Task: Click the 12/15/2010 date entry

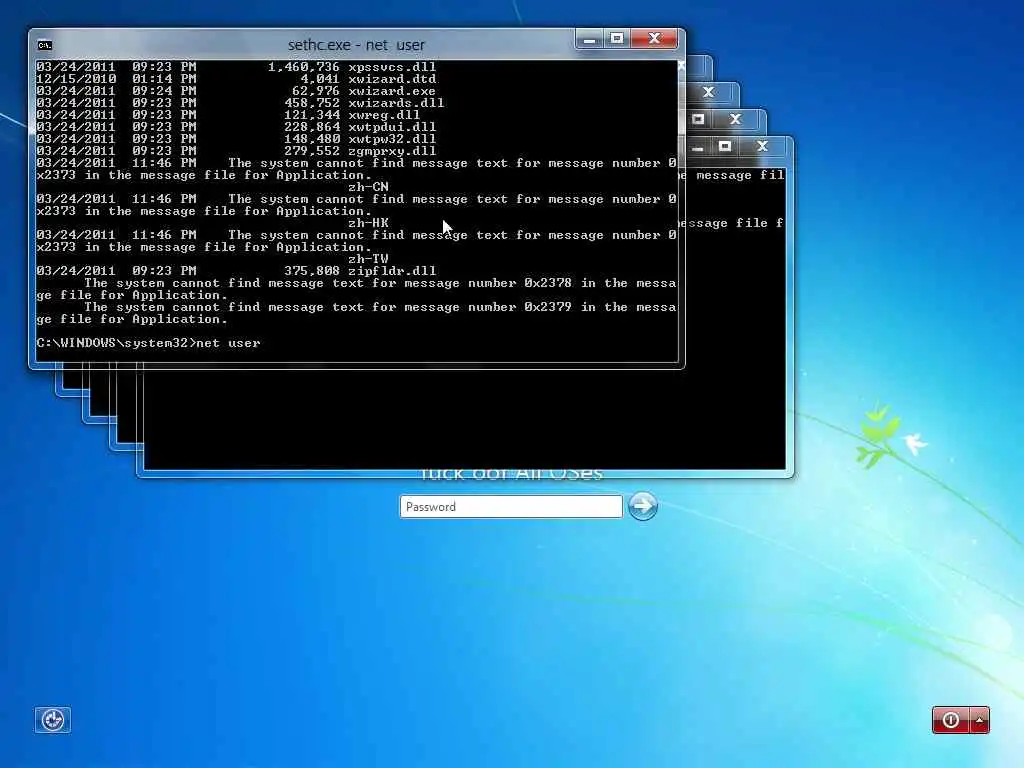Action: tap(76, 79)
